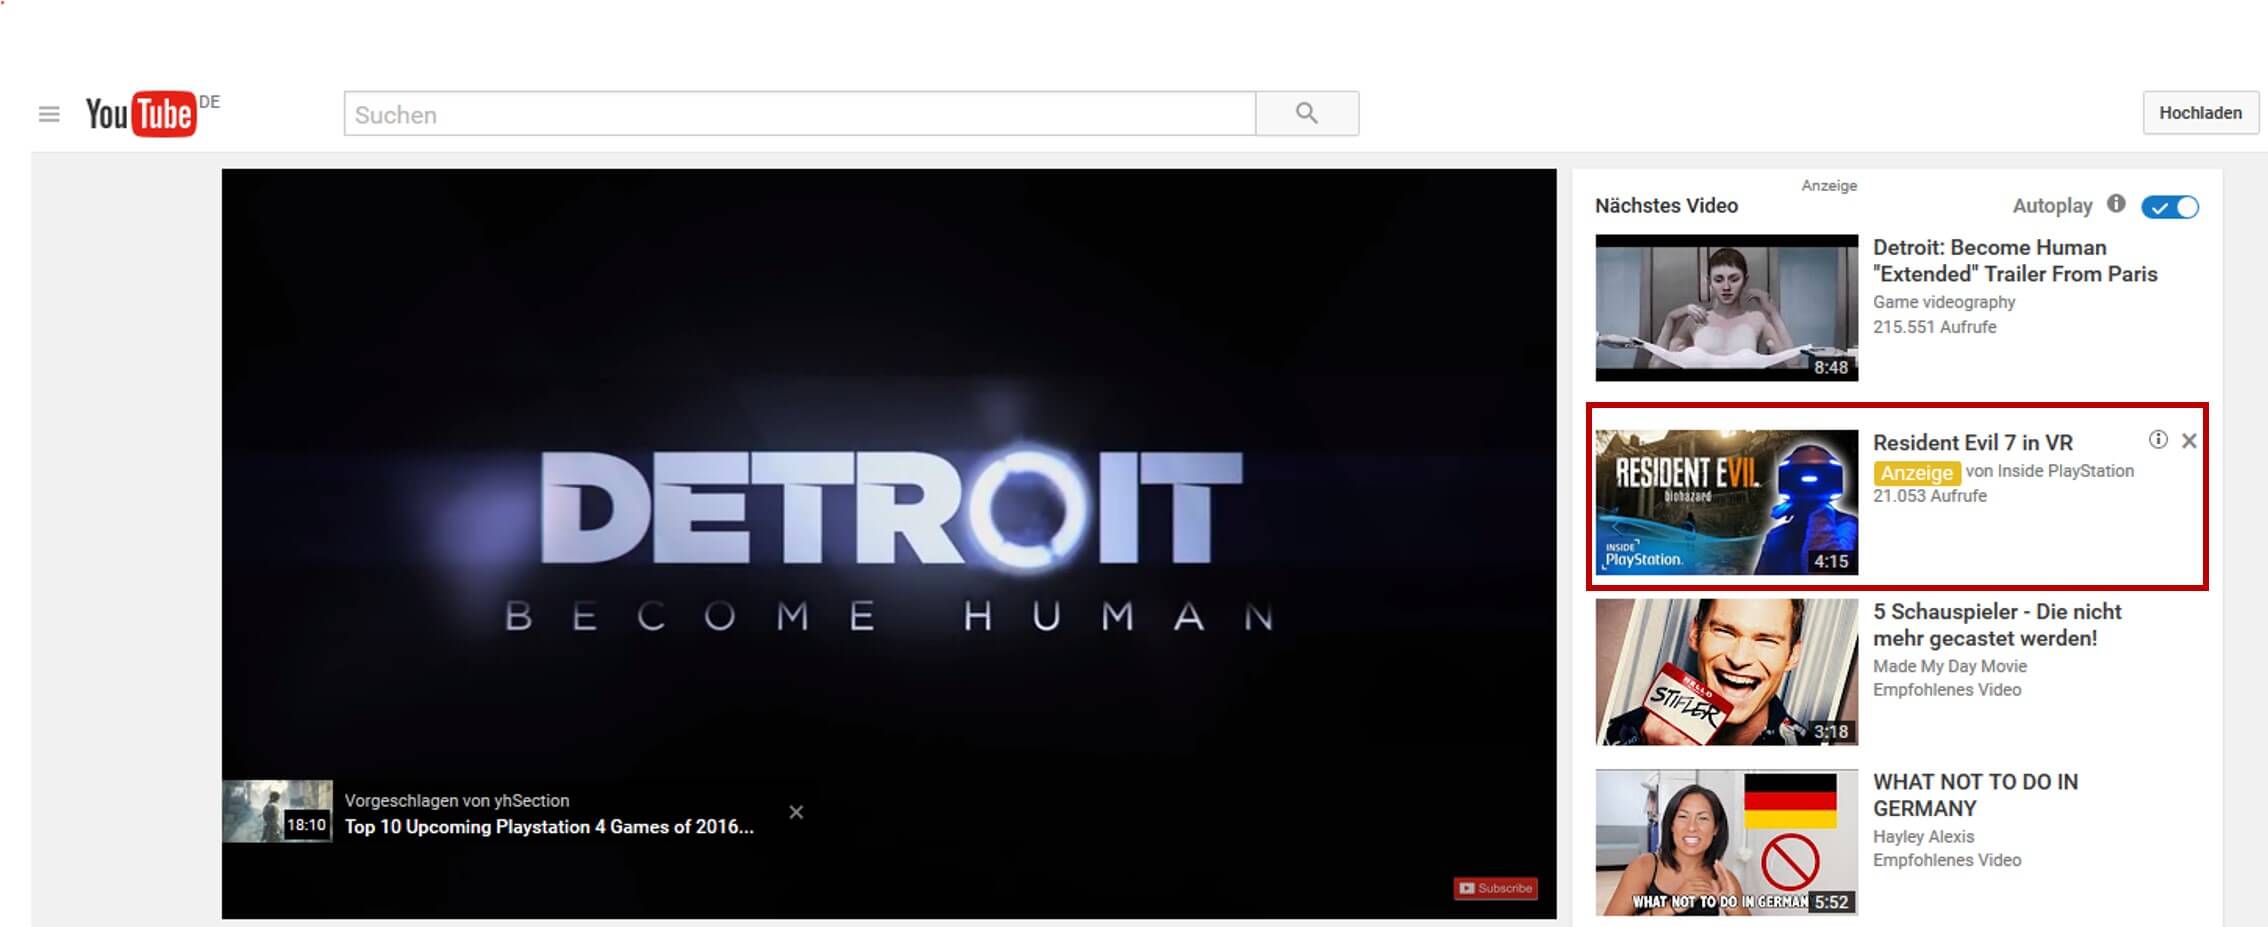
Task: Close the suggested Playstation games overlay
Action: pos(795,813)
